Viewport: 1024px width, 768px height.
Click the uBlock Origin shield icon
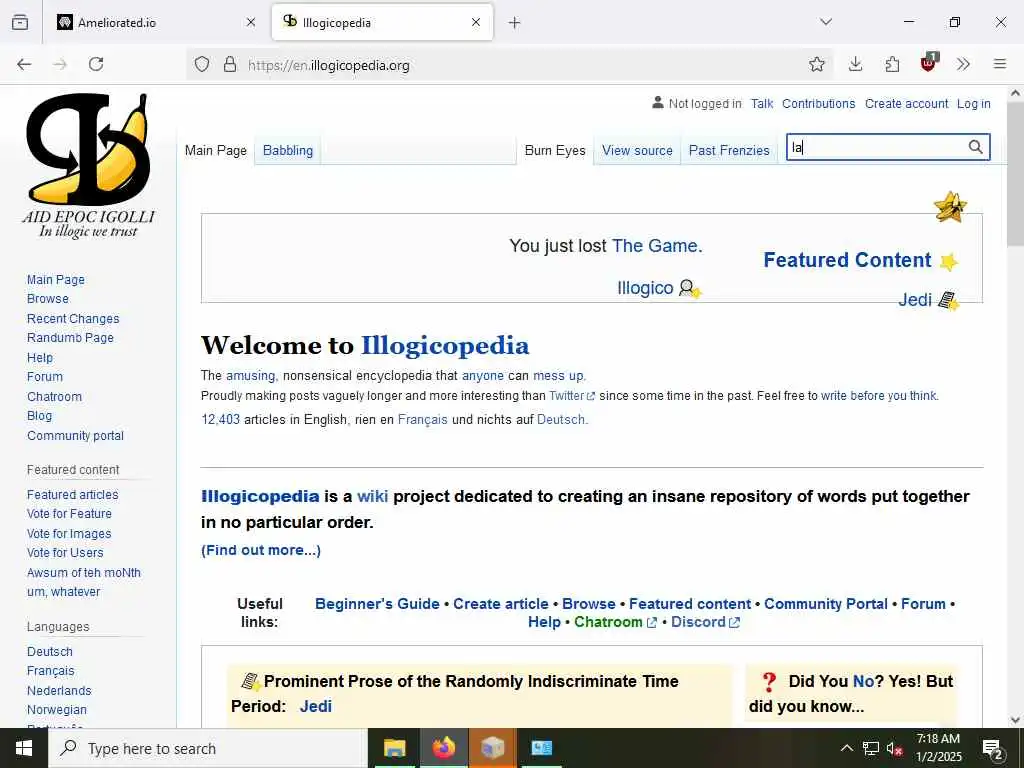(x=928, y=63)
